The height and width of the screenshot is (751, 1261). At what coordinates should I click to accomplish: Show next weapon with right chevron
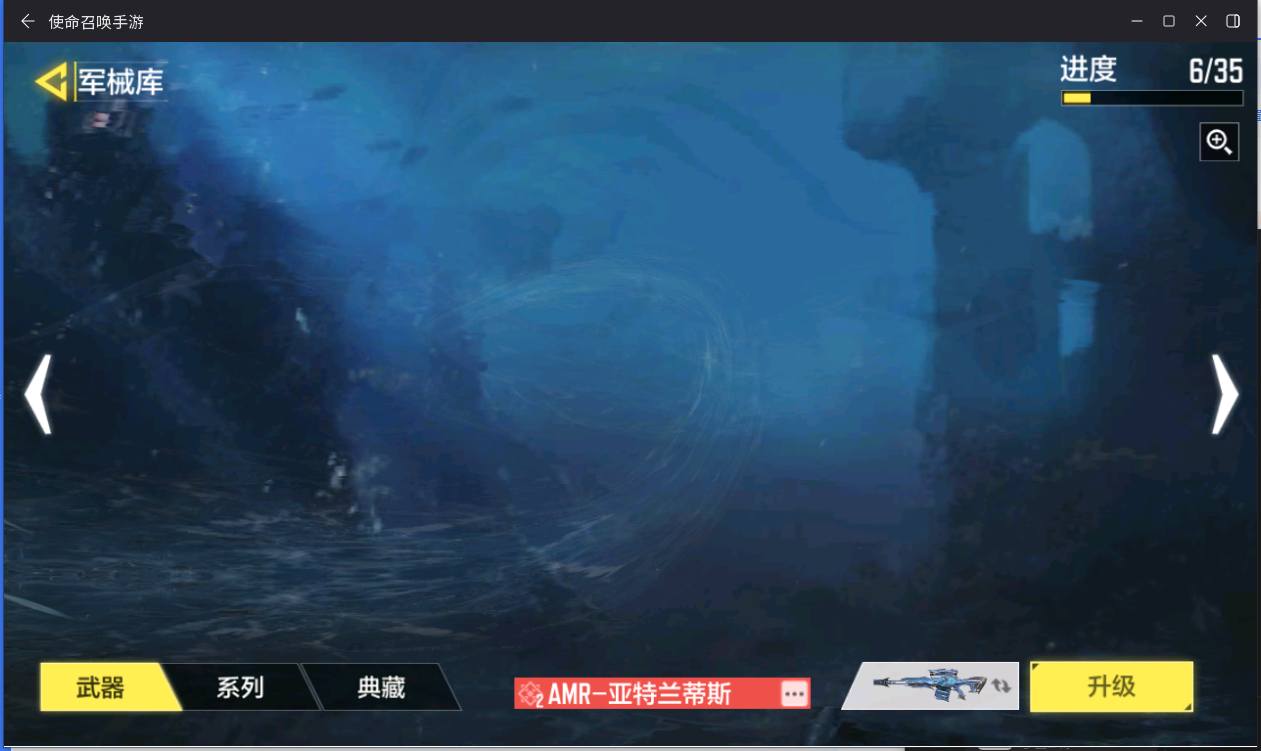click(x=1225, y=394)
